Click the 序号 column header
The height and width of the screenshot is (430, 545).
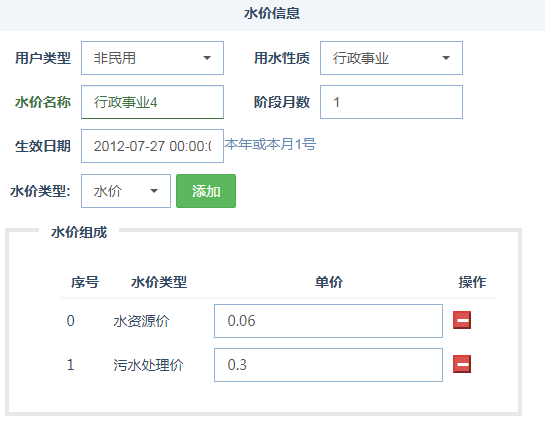click(x=85, y=282)
